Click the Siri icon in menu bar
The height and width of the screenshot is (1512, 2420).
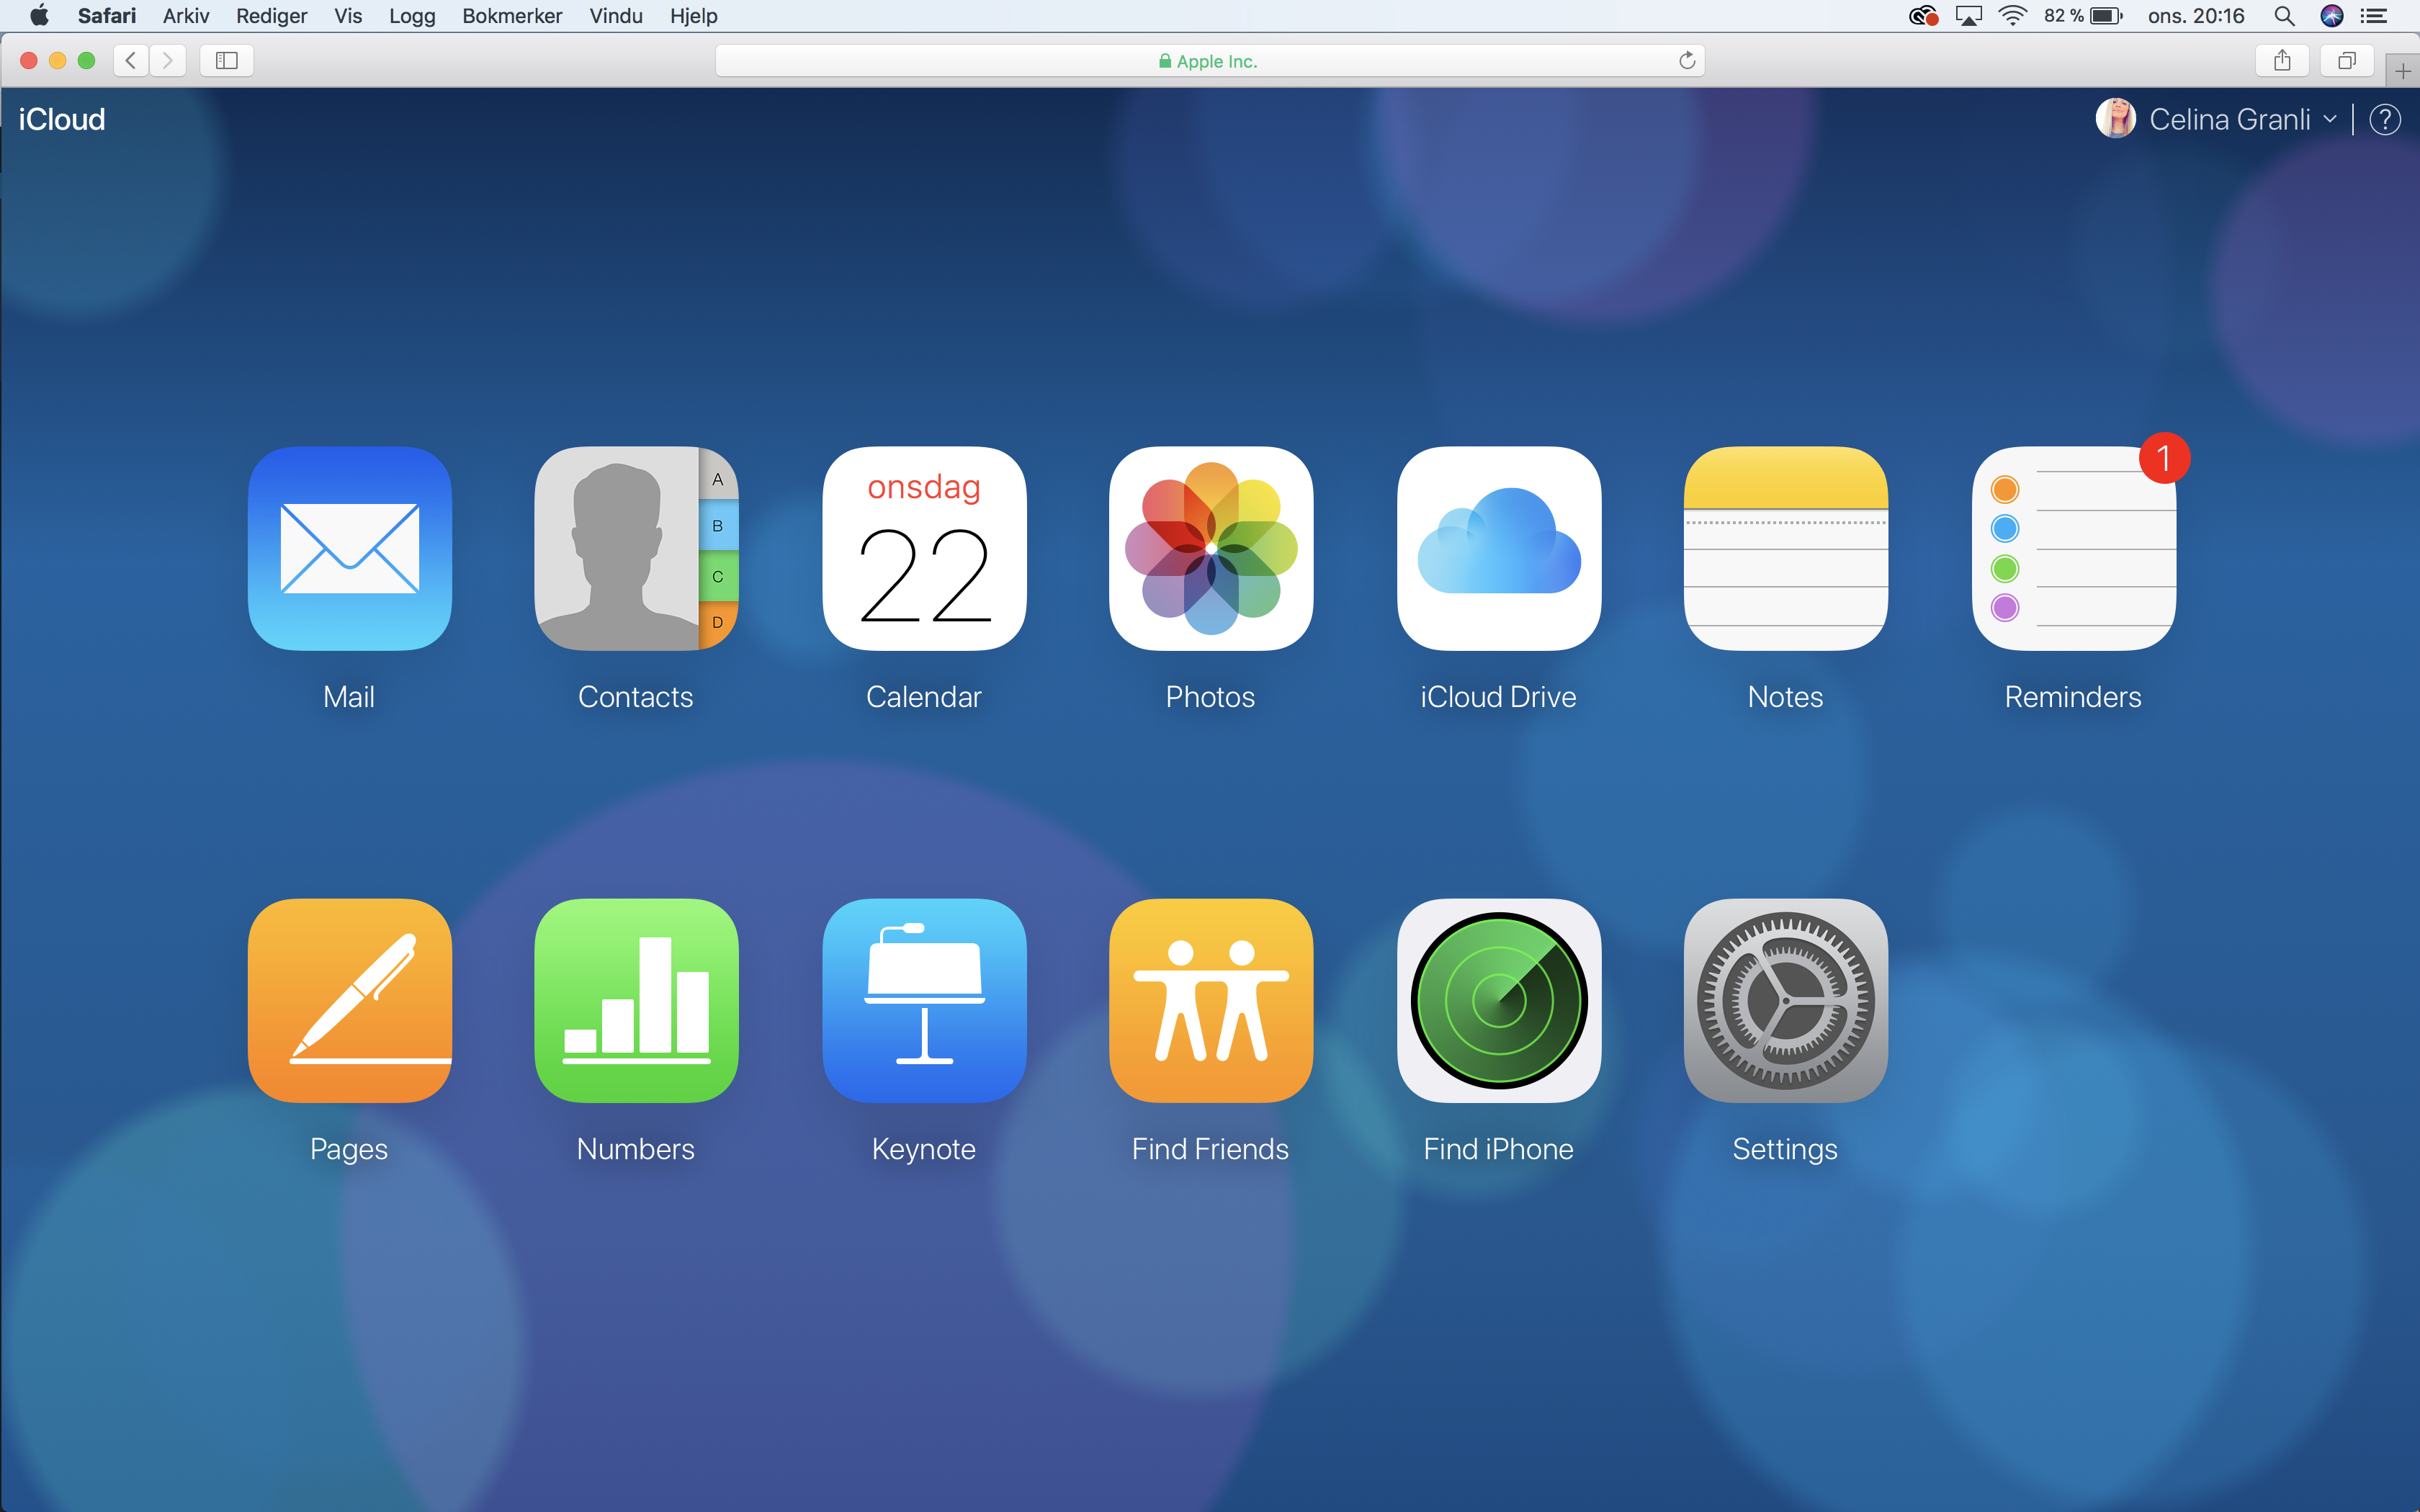(2332, 16)
